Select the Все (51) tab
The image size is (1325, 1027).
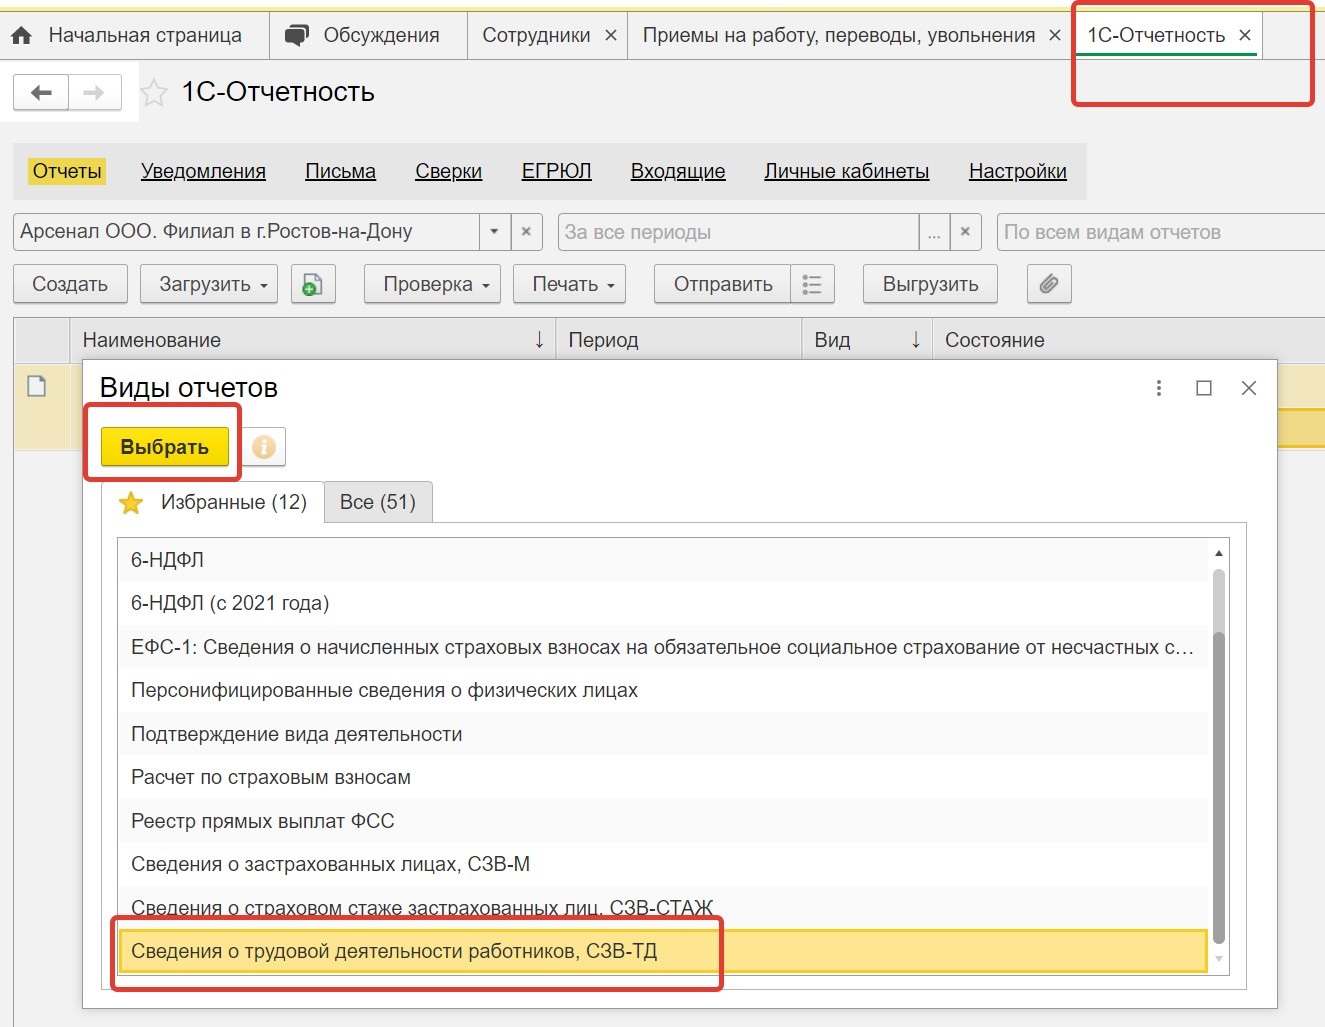tap(378, 502)
